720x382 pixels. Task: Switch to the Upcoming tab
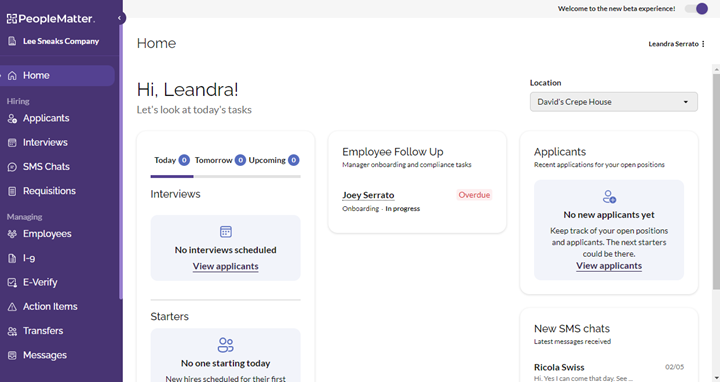[x=274, y=160]
